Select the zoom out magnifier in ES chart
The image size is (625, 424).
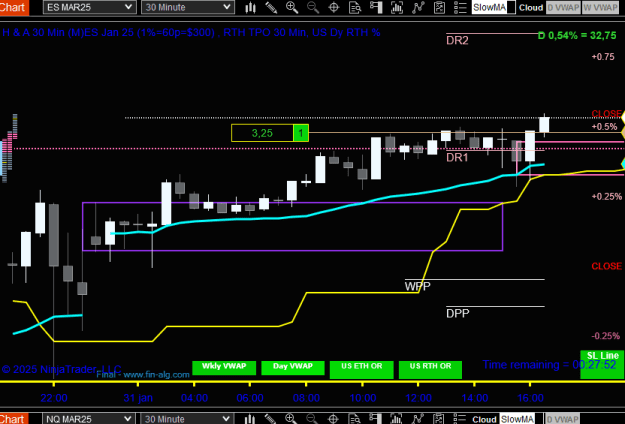(x=313, y=8)
